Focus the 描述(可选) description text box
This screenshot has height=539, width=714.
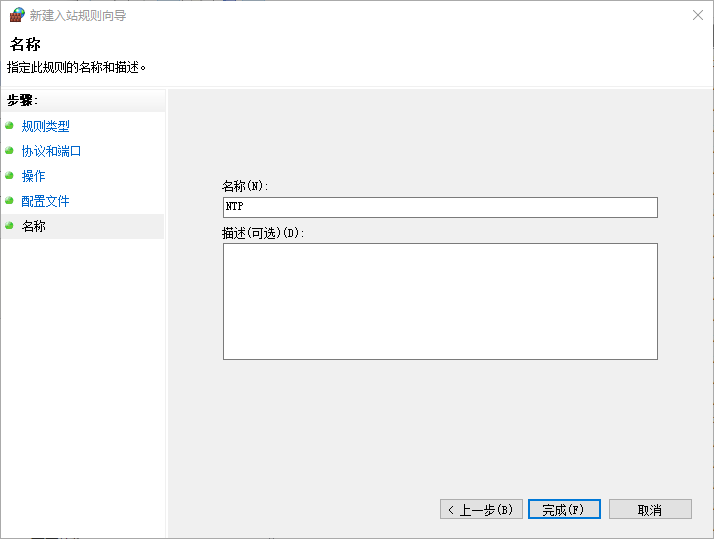coord(440,301)
